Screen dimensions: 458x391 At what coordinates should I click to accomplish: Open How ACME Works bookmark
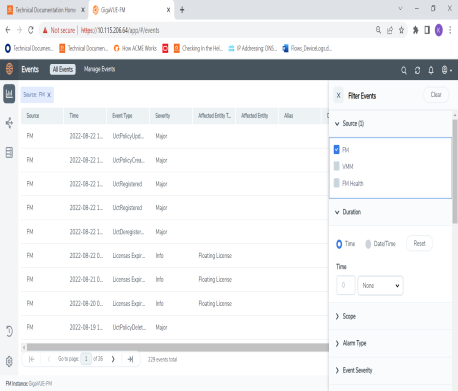[x=135, y=48]
